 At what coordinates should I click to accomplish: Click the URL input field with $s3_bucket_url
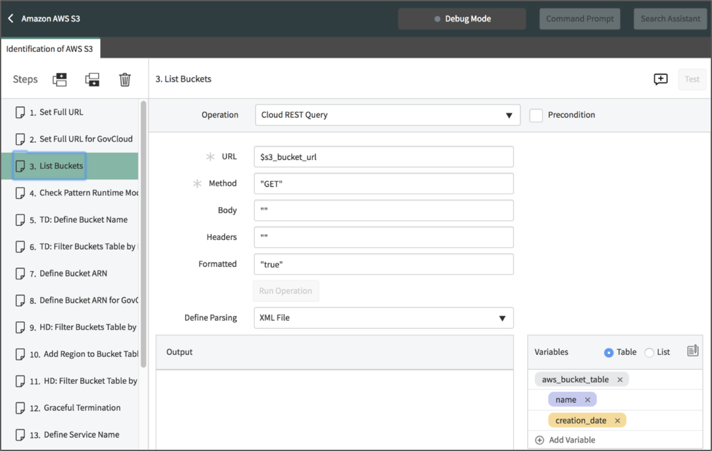pos(384,157)
